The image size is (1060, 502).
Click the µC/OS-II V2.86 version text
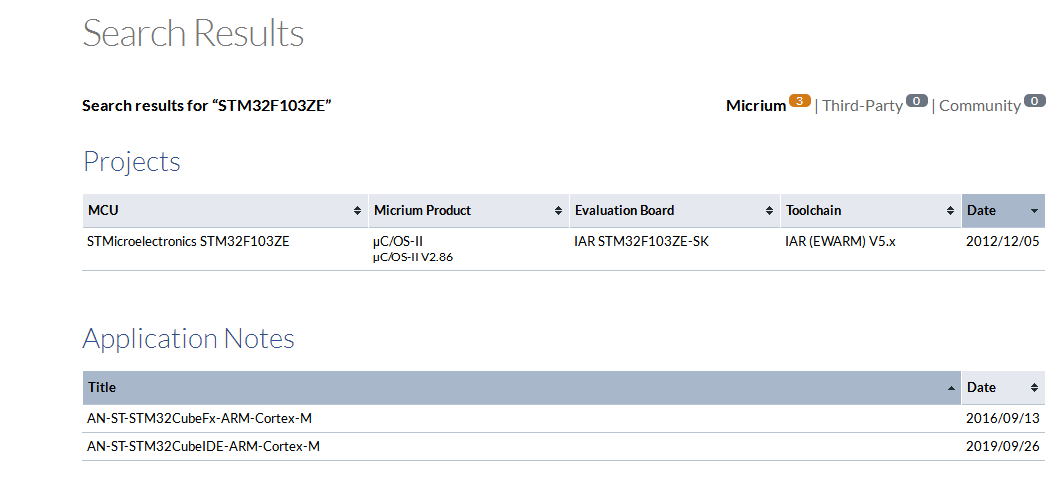pyautogui.click(x=412, y=257)
